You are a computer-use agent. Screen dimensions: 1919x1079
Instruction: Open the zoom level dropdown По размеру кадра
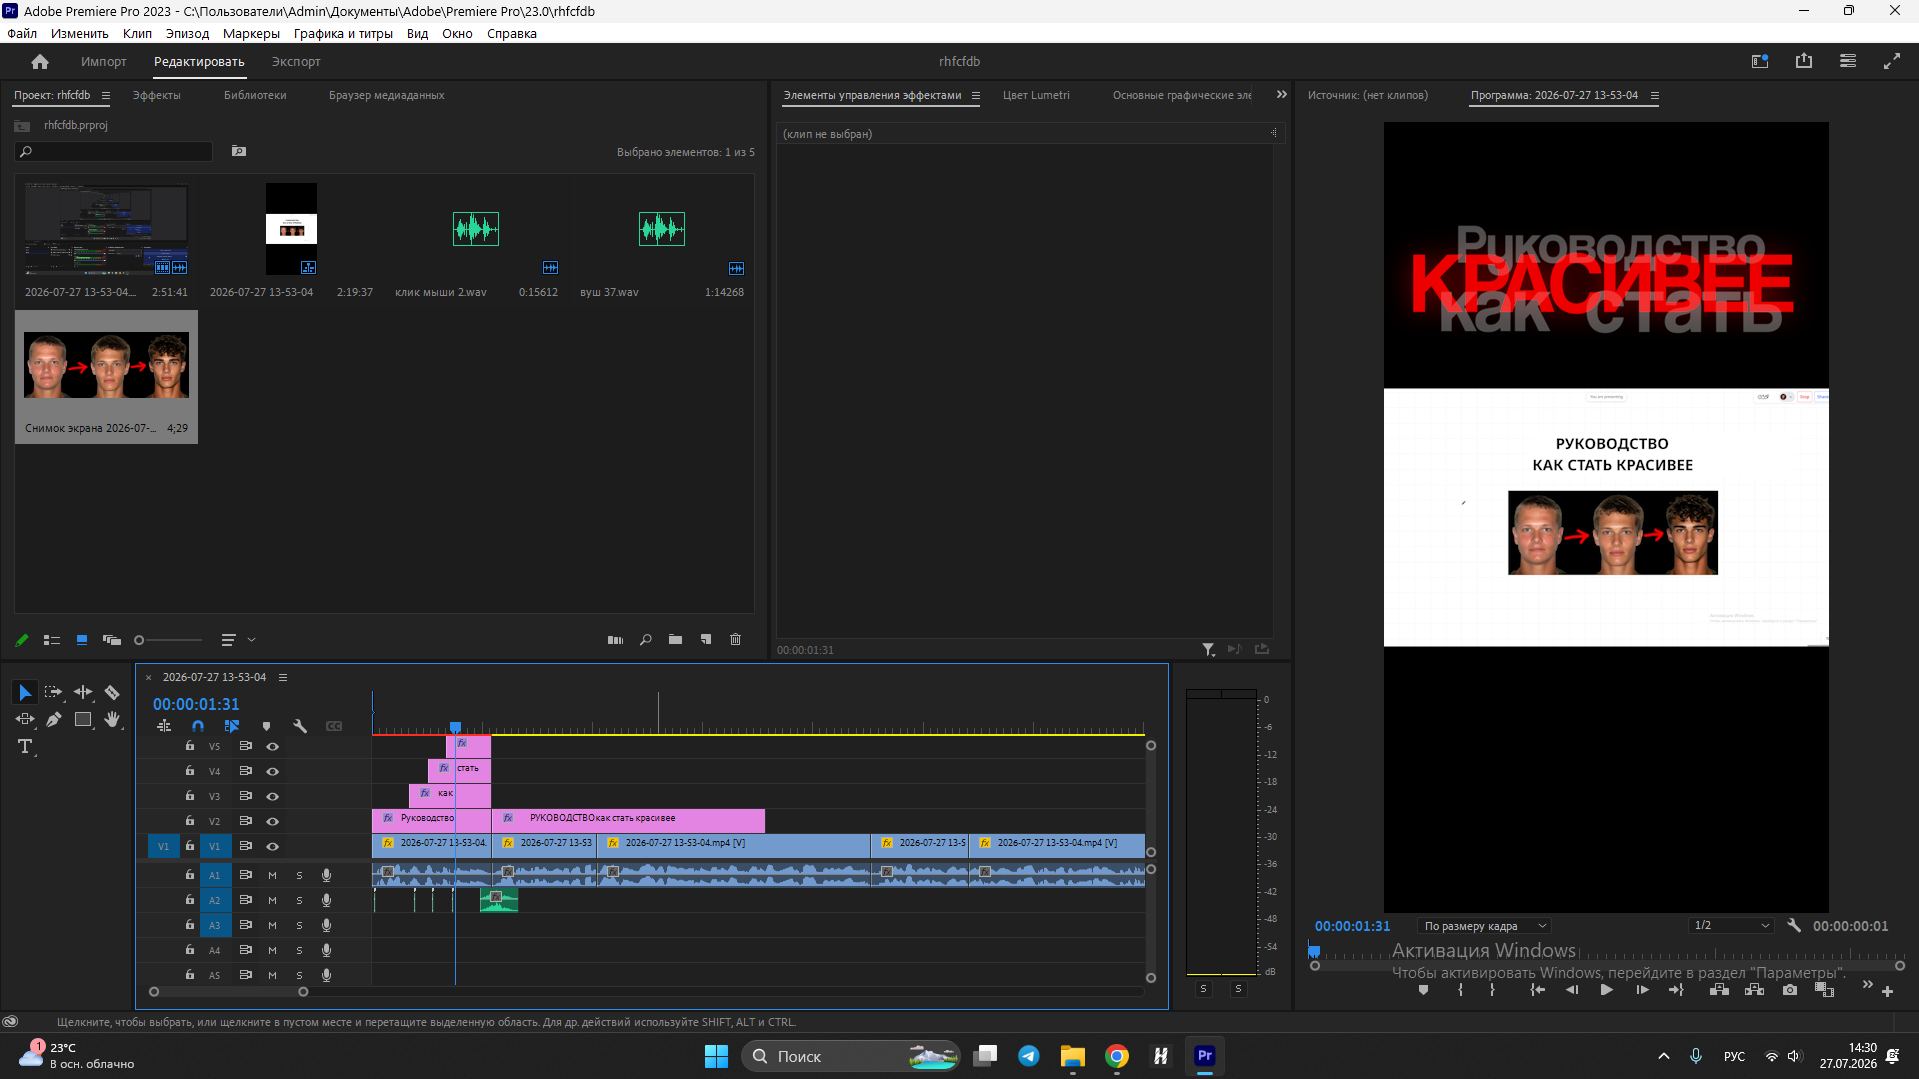click(x=1485, y=926)
